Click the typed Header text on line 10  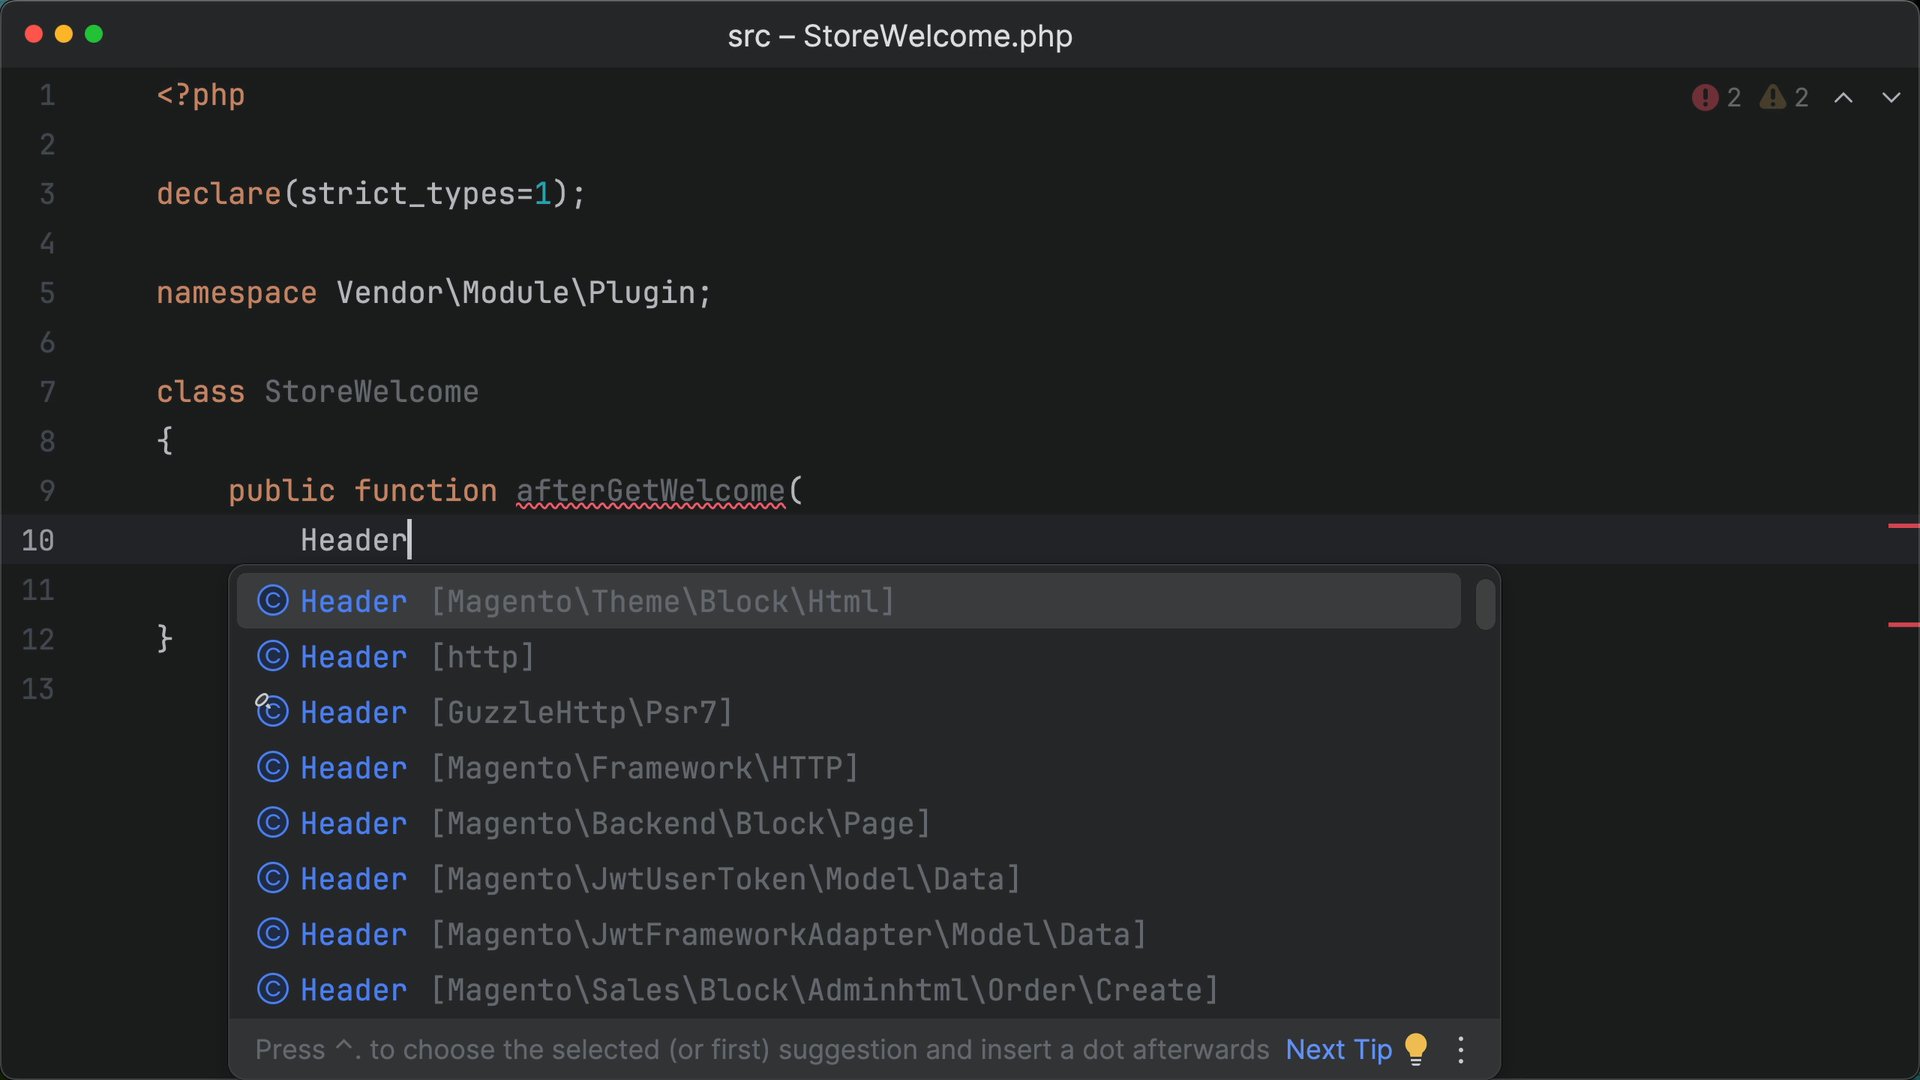pos(354,540)
